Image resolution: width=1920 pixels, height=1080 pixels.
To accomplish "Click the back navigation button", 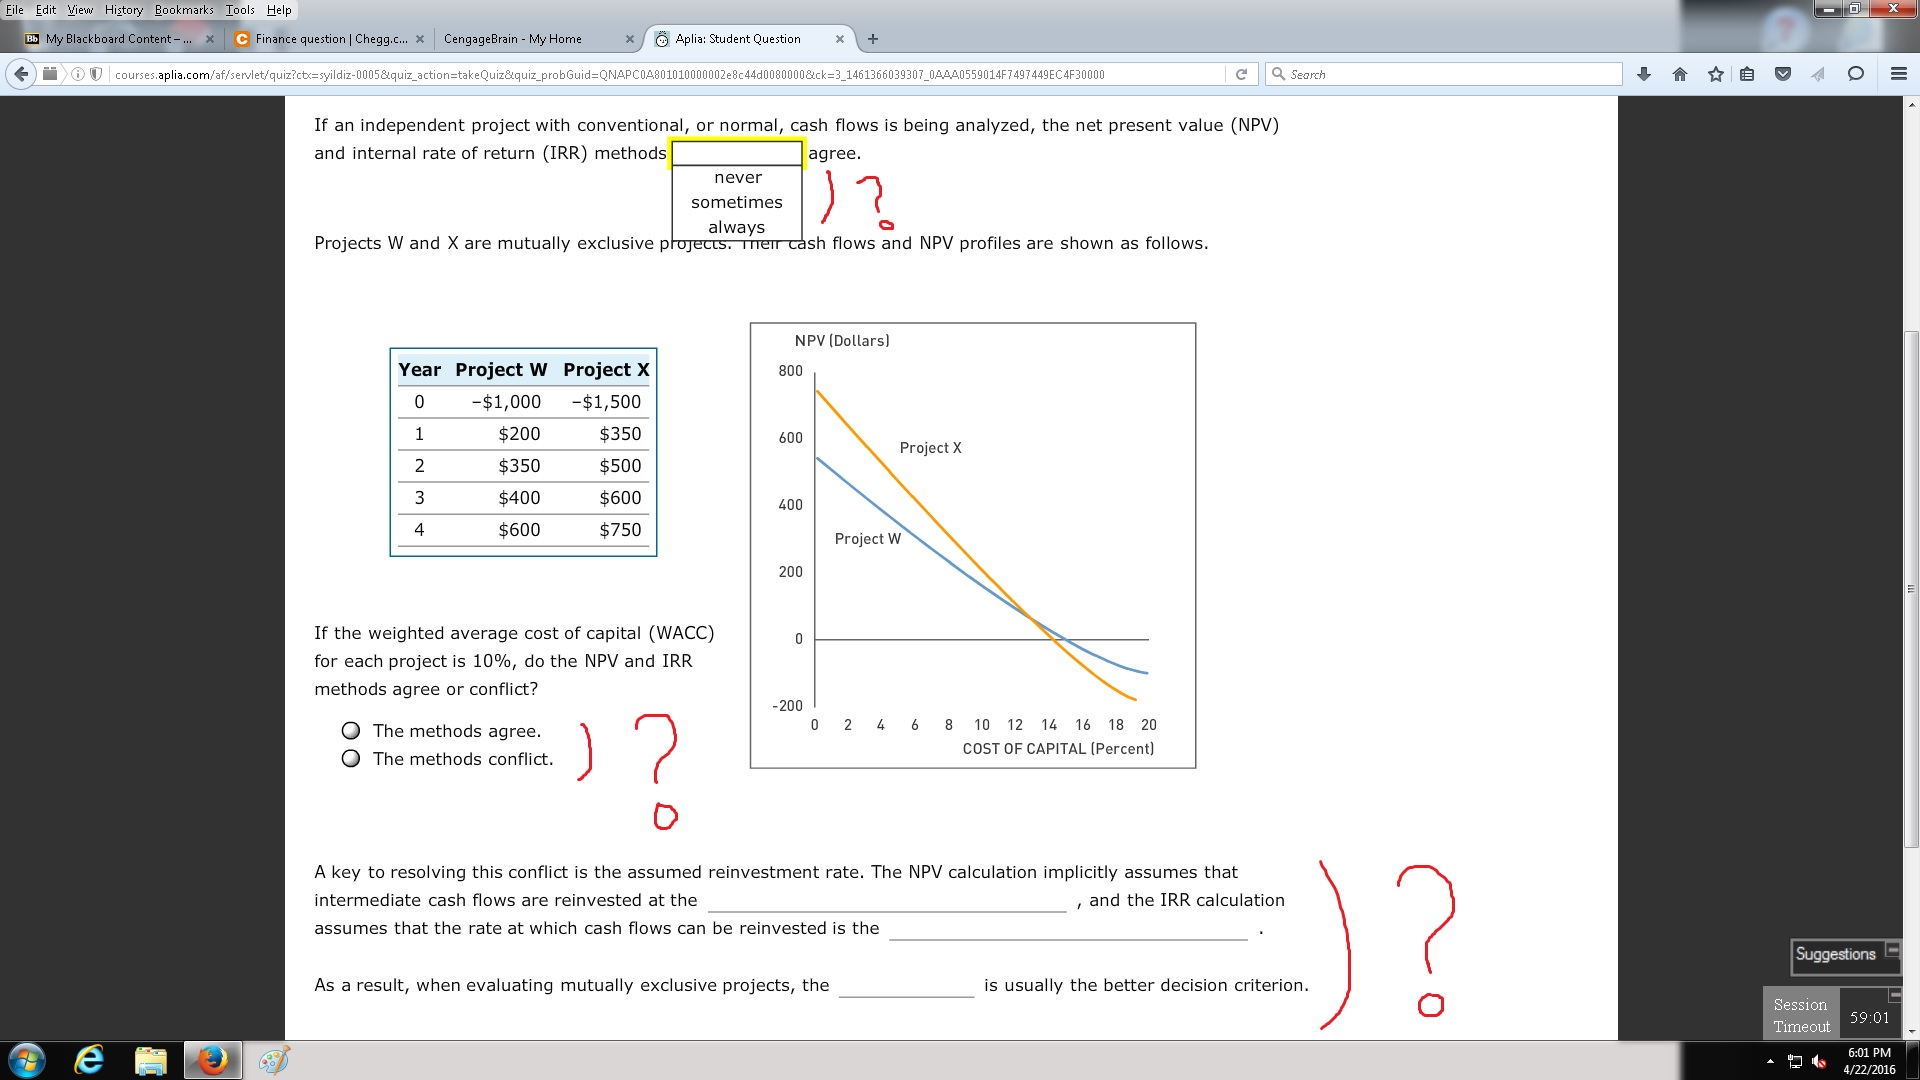I will tap(19, 74).
